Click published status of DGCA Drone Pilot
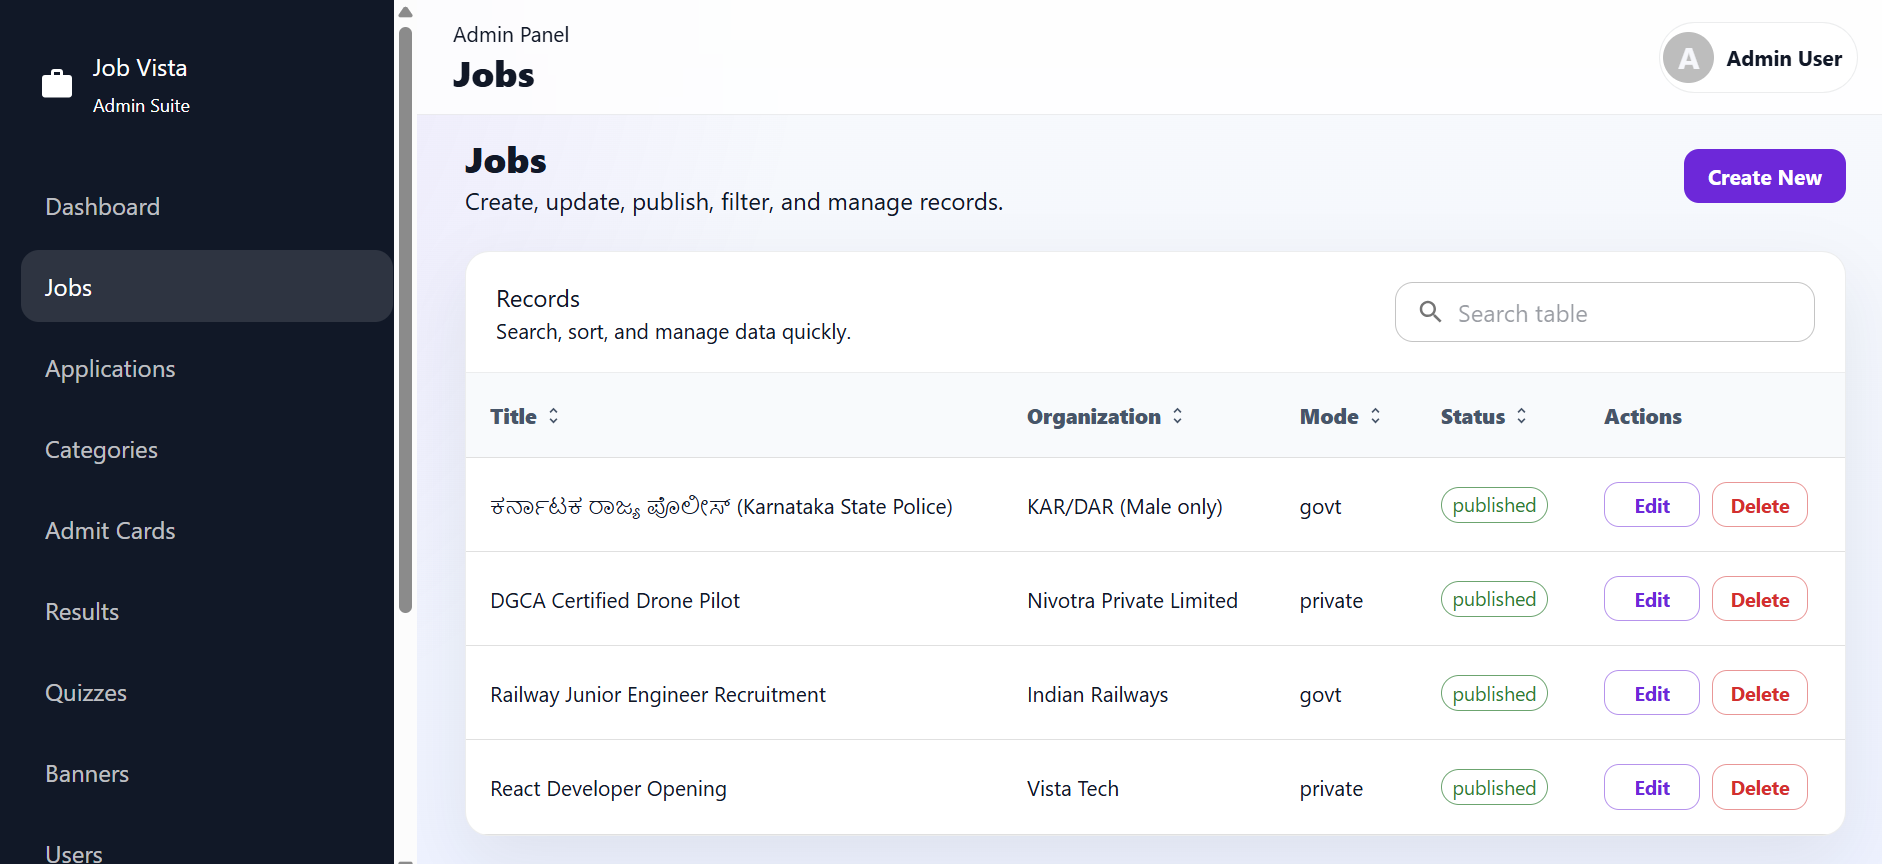The height and width of the screenshot is (864, 1882). [x=1494, y=599]
